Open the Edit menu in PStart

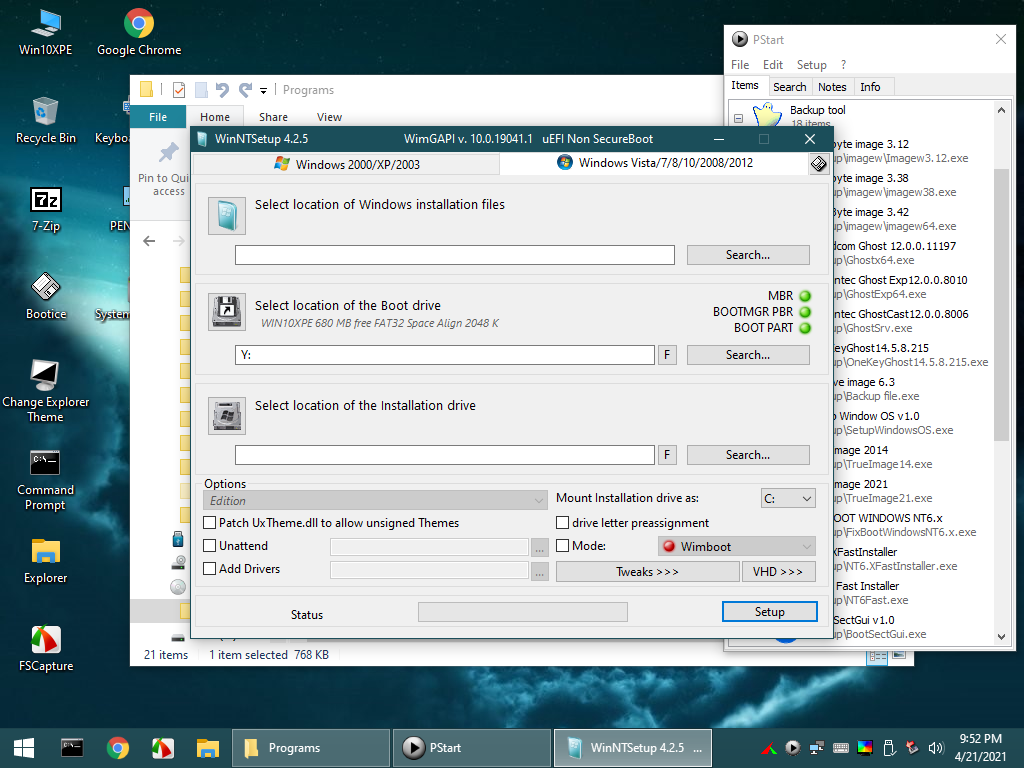pyautogui.click(x=773, y=65)
